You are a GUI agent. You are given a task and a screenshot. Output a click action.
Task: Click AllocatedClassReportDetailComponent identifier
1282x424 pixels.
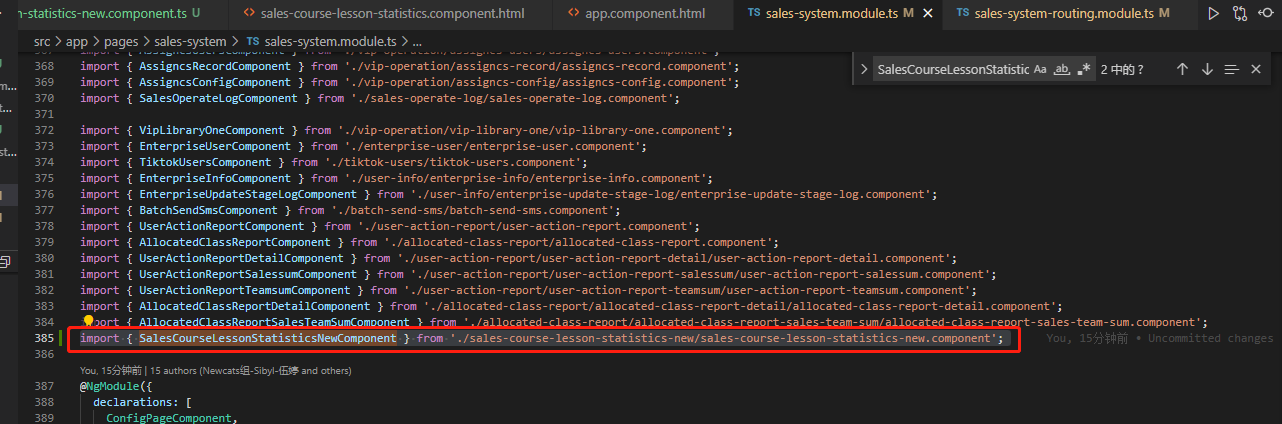tap(254, 306)
